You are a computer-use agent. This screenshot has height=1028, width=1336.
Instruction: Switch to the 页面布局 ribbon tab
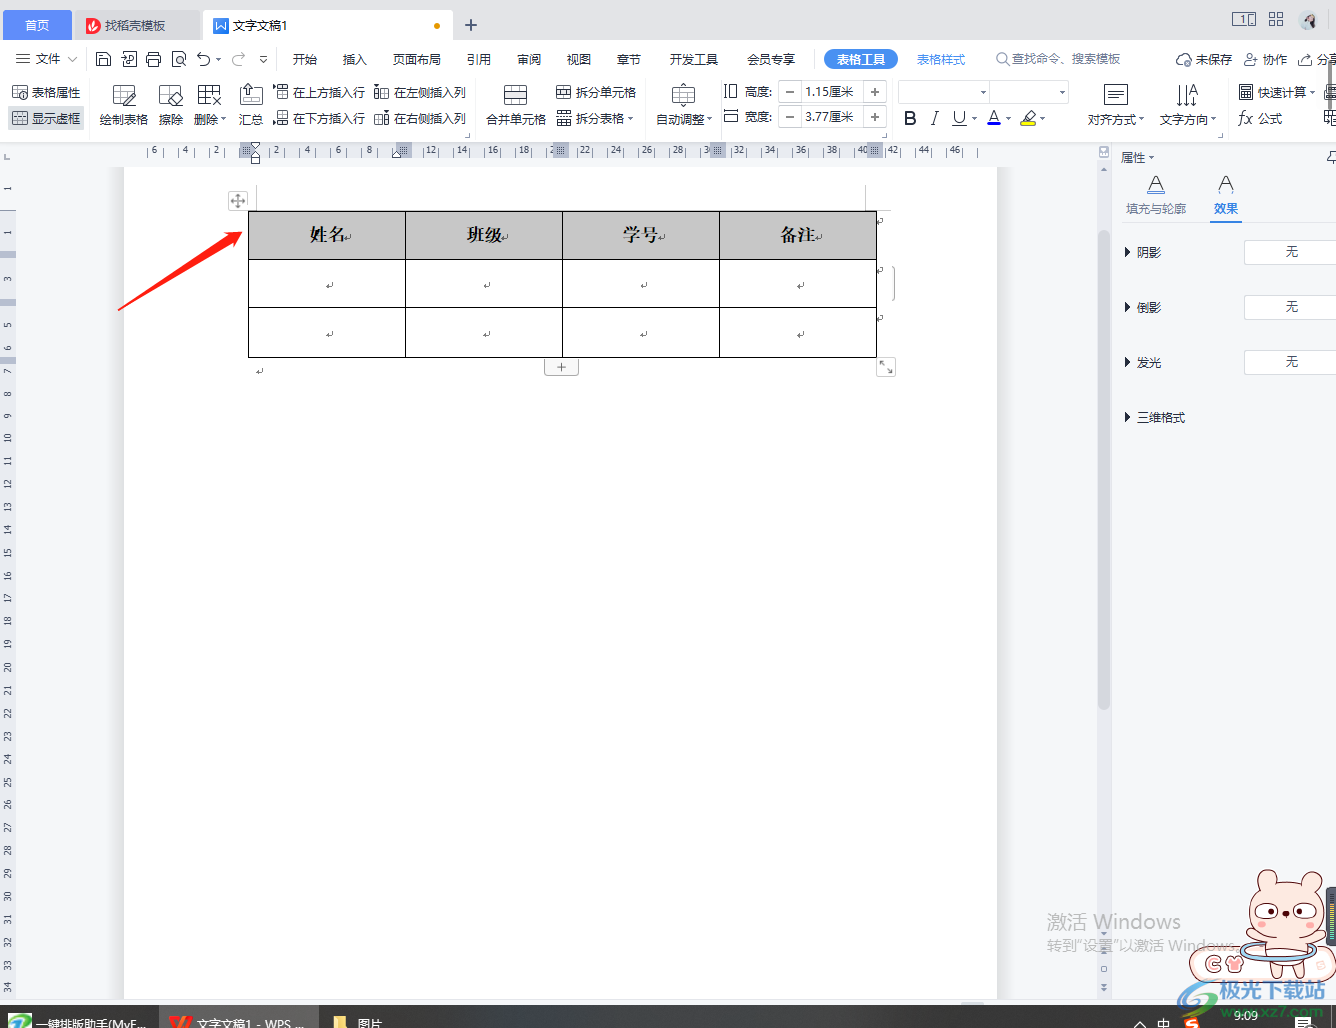pos(417,59)
